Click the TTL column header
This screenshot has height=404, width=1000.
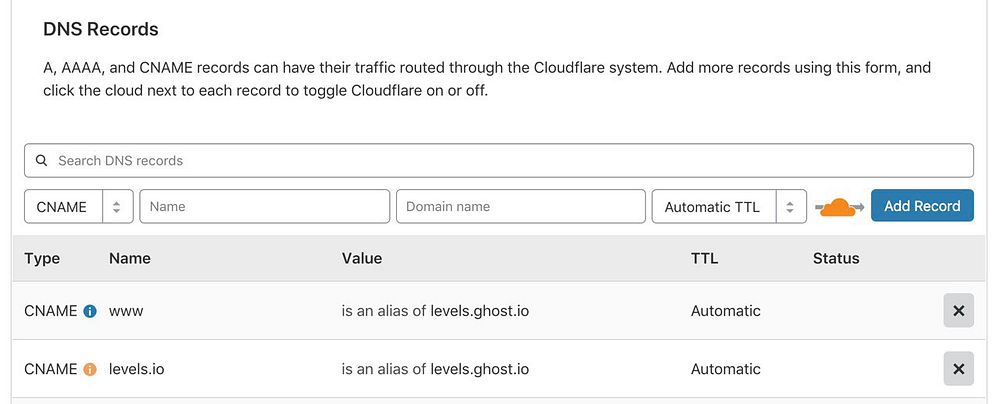[704, 258]
